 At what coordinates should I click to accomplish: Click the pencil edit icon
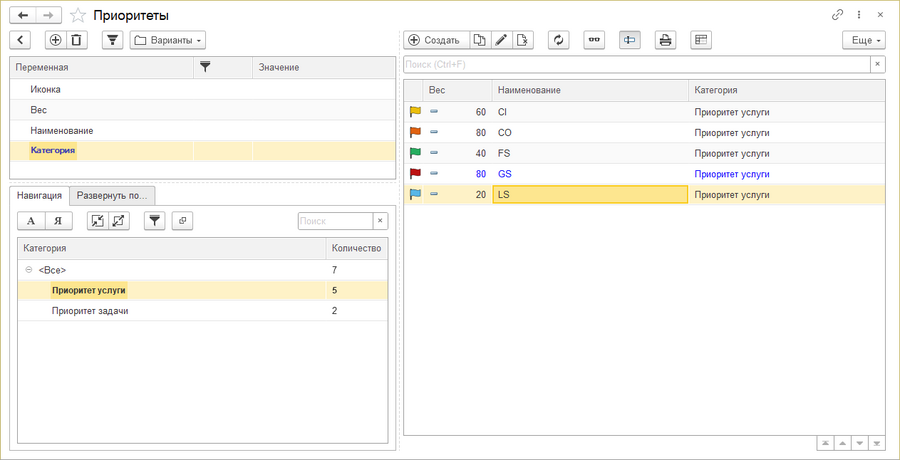pos(502,40)
